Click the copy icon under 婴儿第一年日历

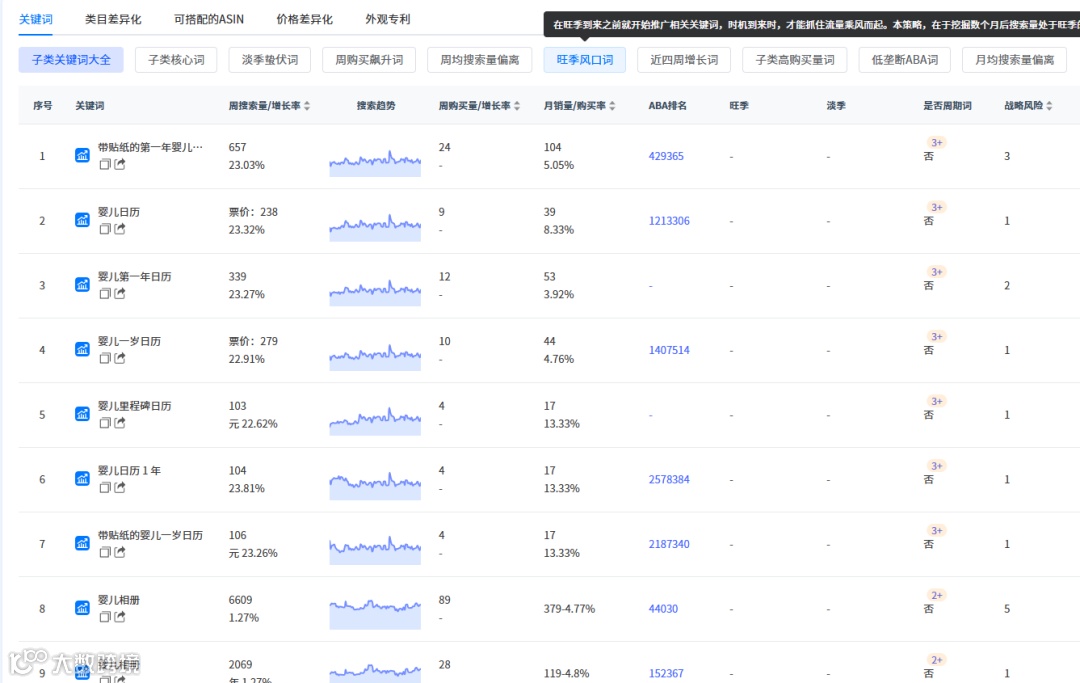[105, 294]
